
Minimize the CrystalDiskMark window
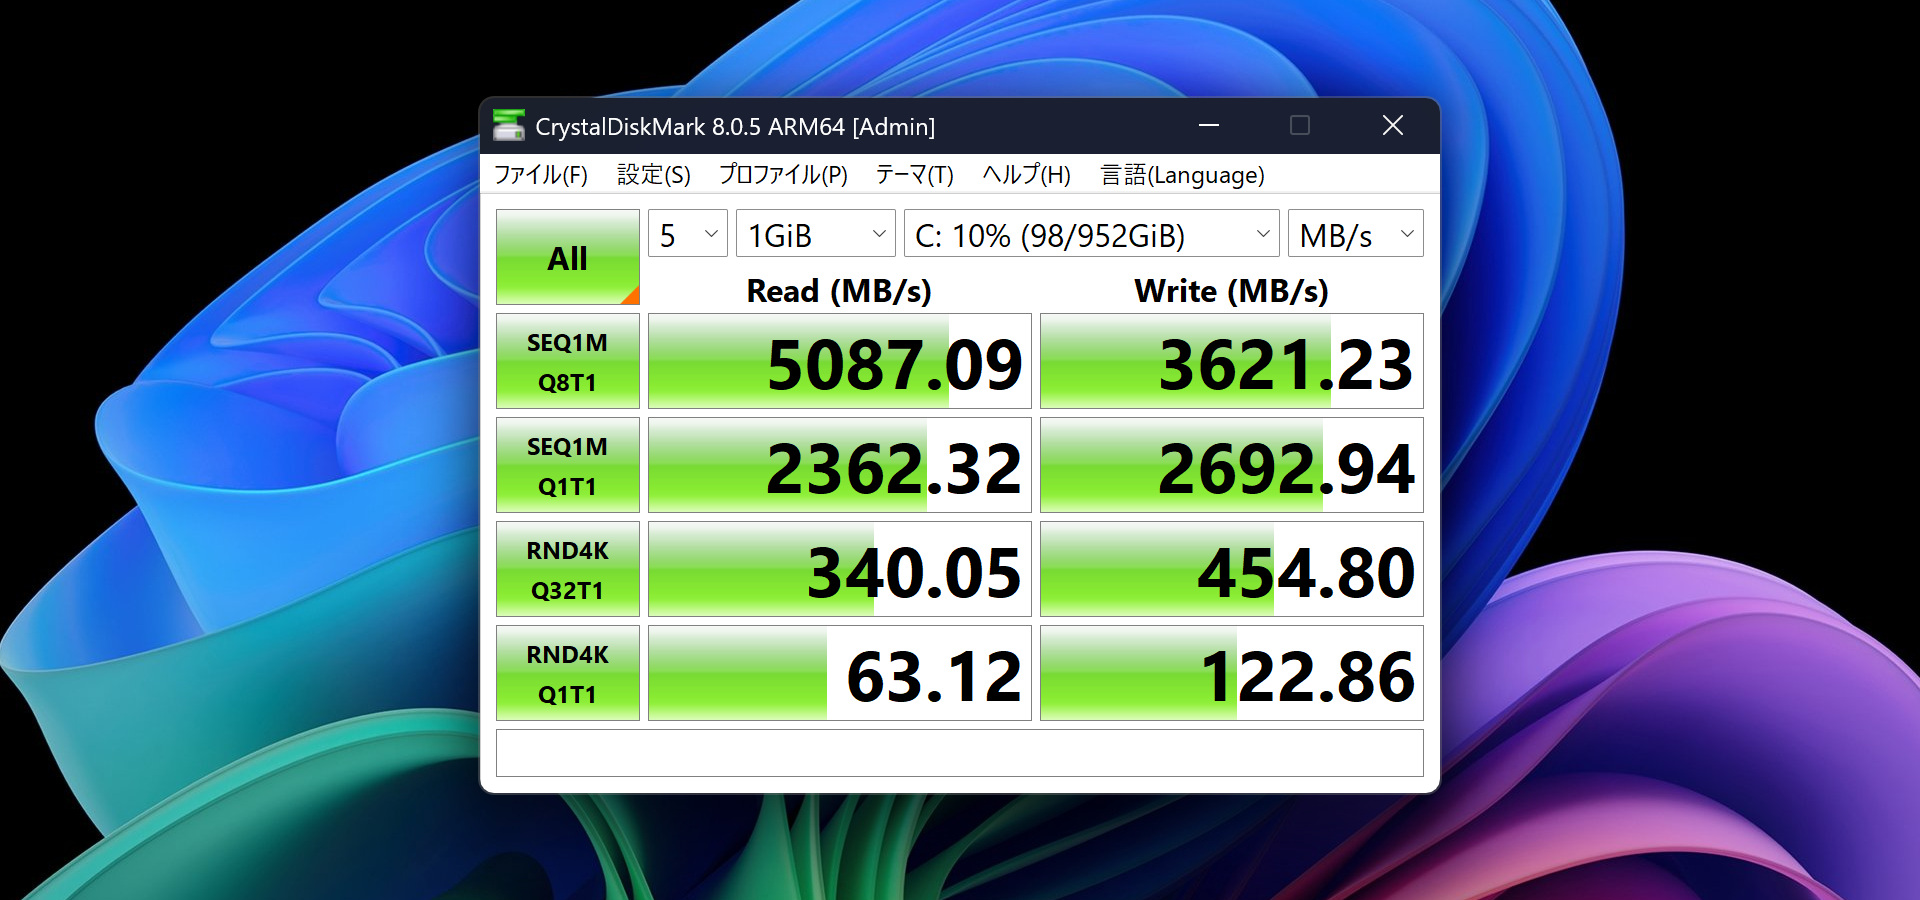(1209, 126)
